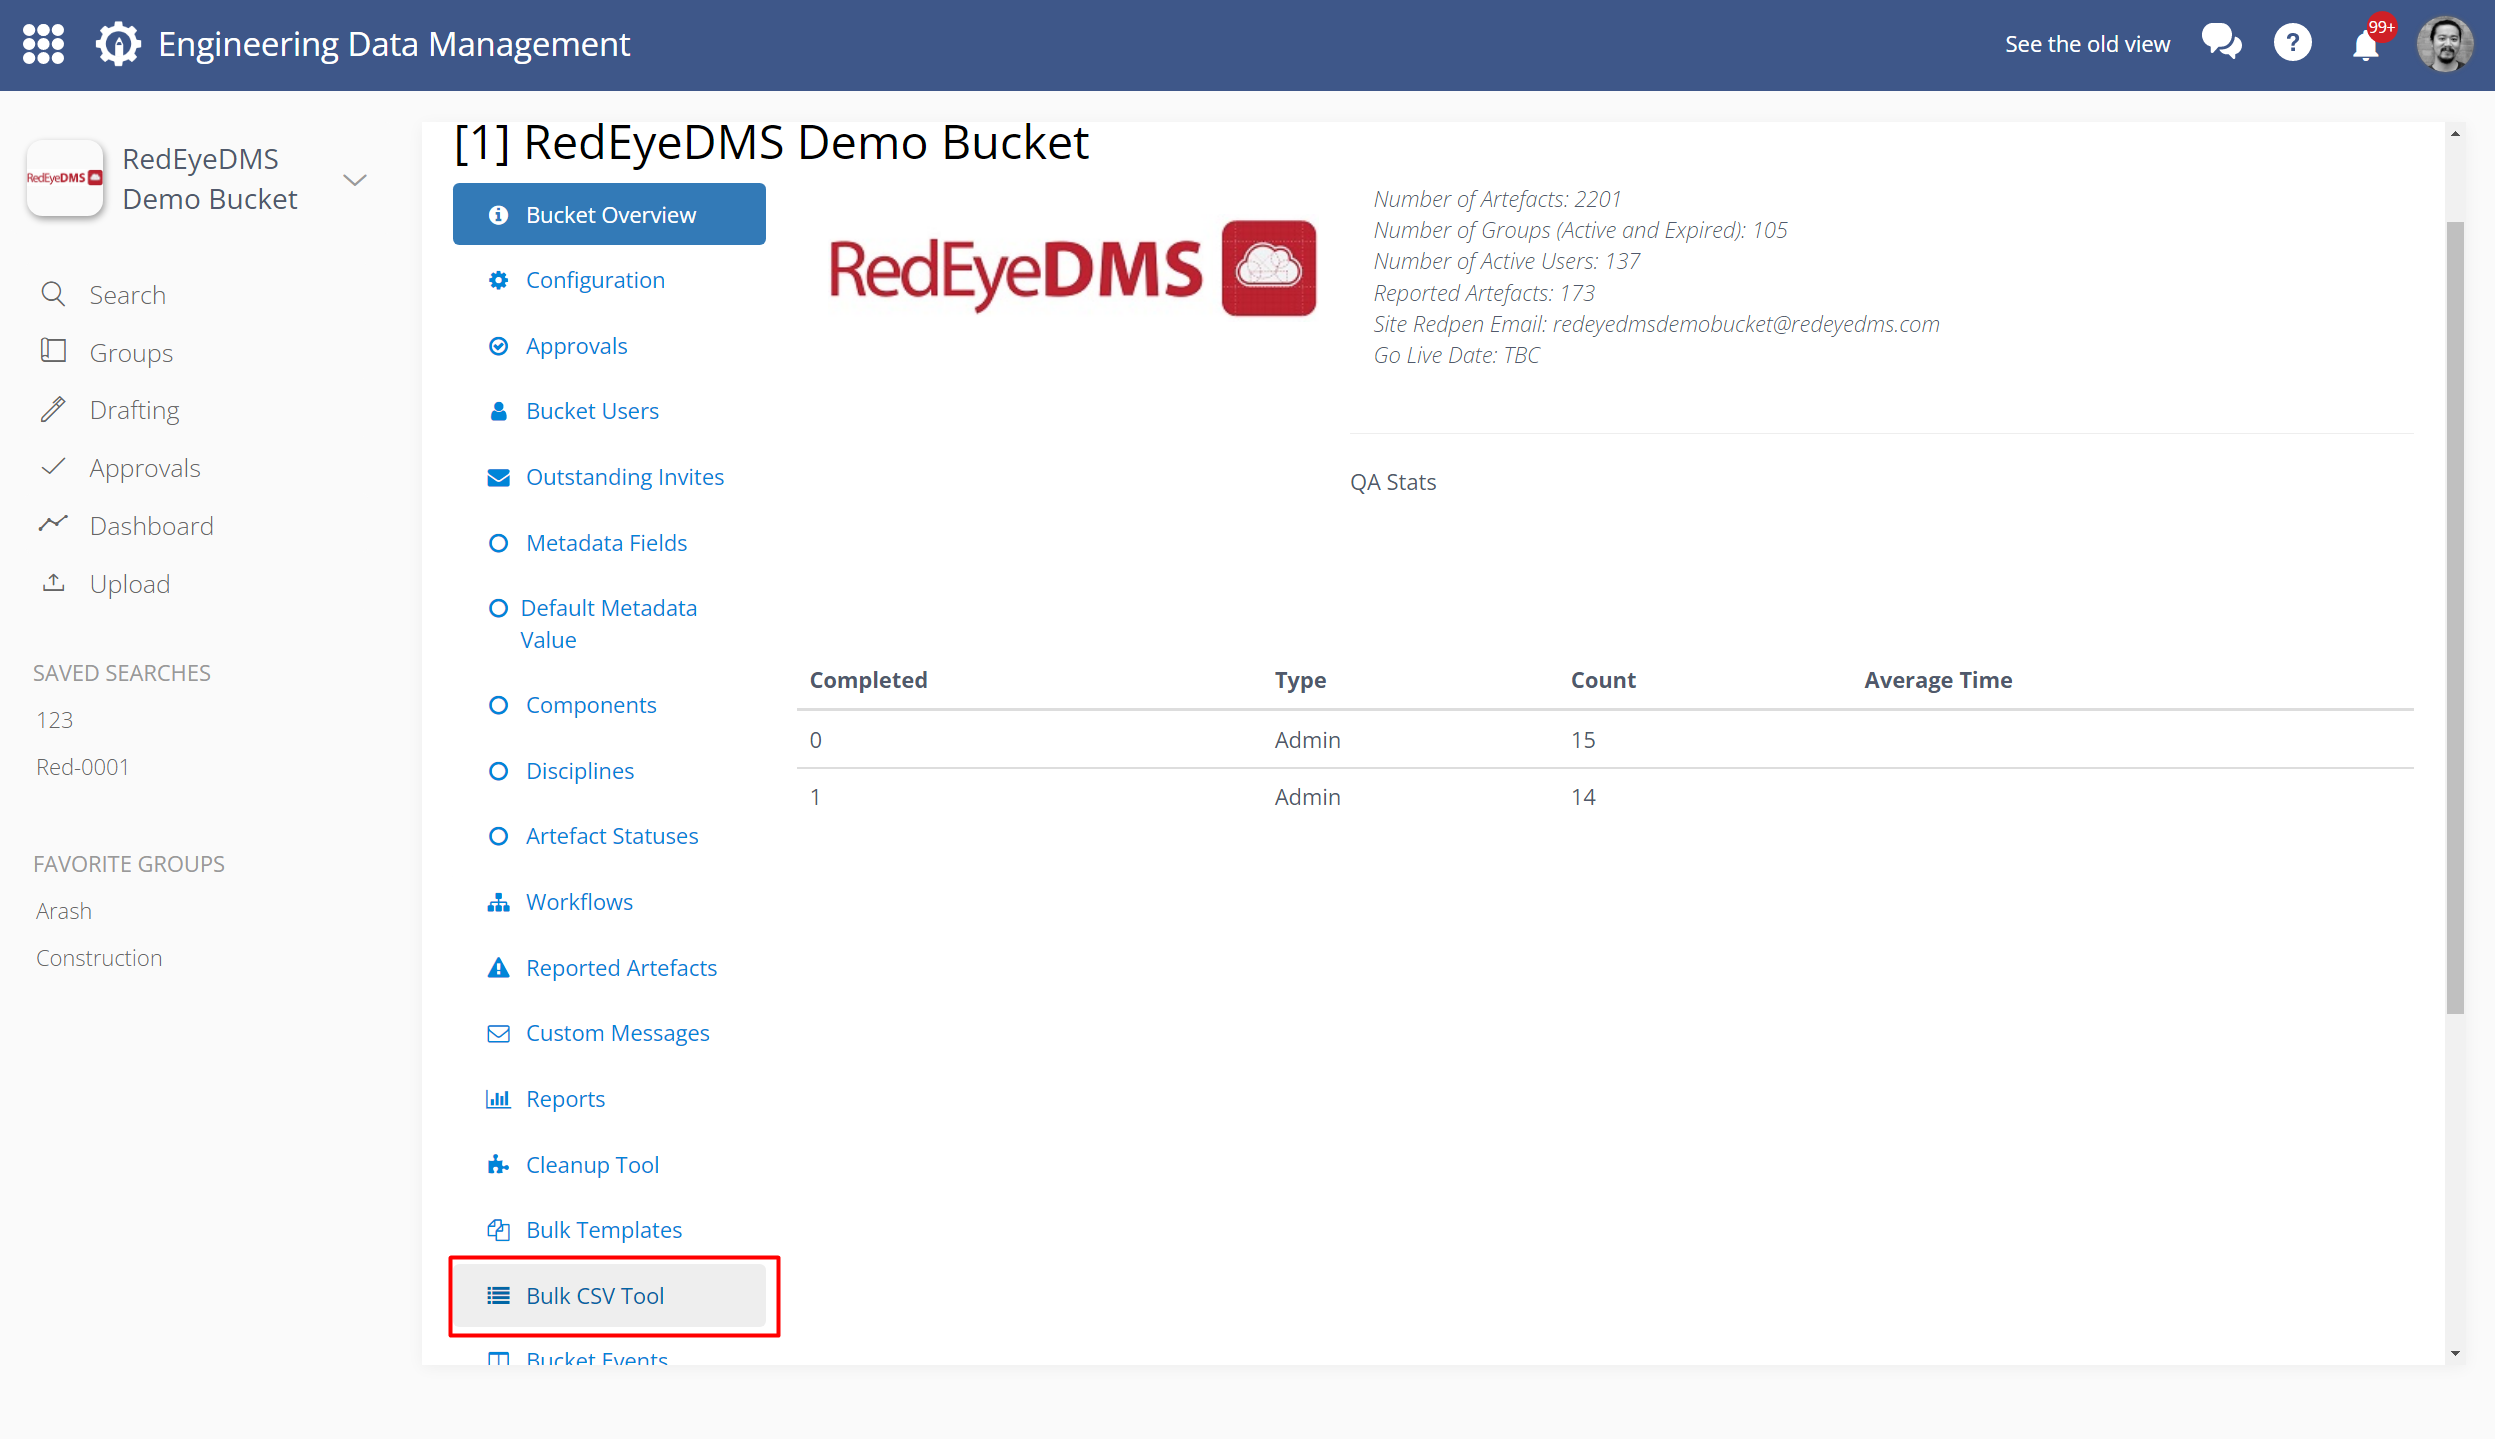Click the Reported Artefacts warning icon
Screen dimensions: 2495x1439
point(498,967)
